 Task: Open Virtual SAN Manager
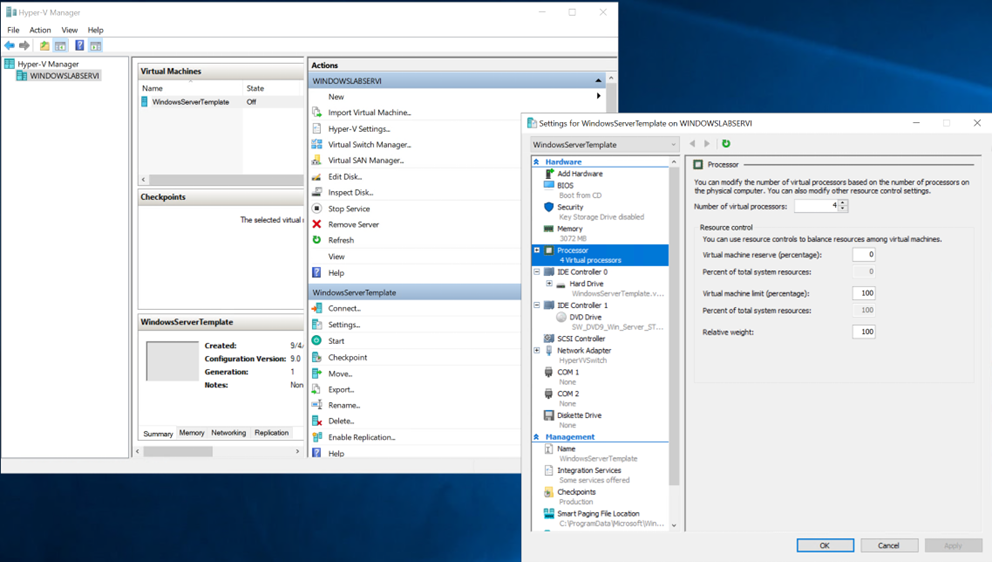click(366, 160)
